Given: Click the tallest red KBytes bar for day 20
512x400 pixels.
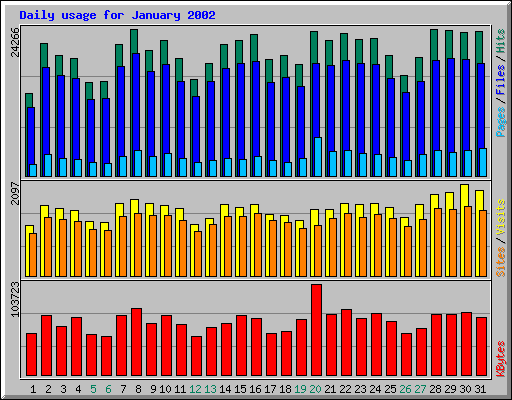Looking at the screenshot, I should click(316, 330).
